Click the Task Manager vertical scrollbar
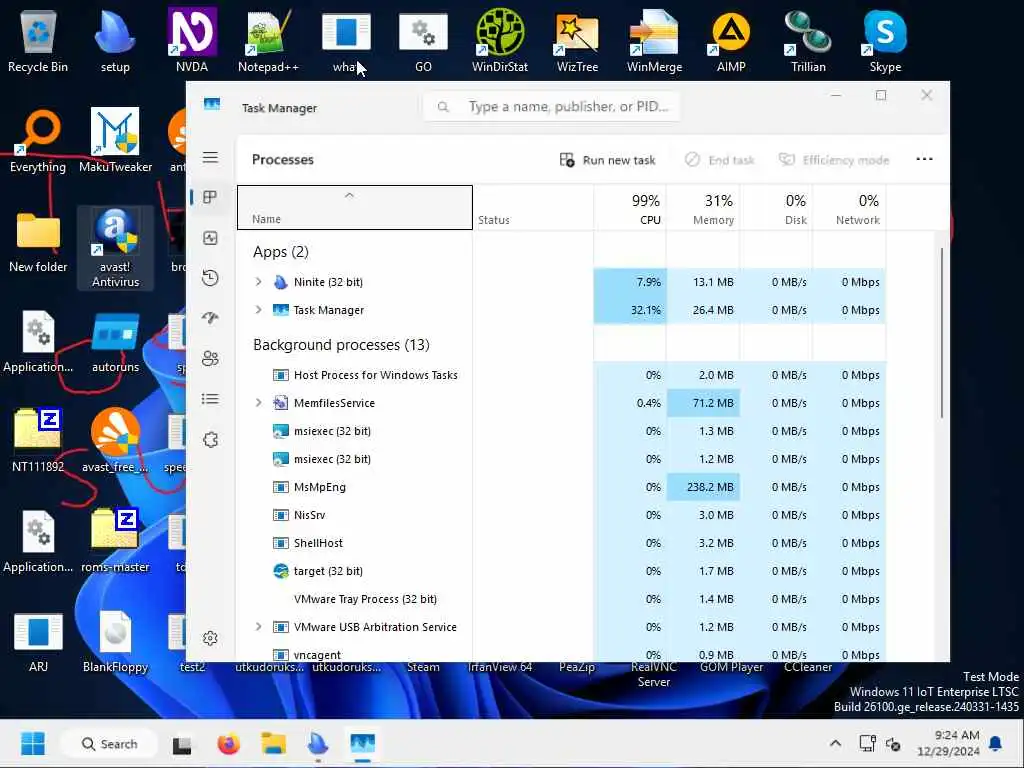 tap(942, 333)
